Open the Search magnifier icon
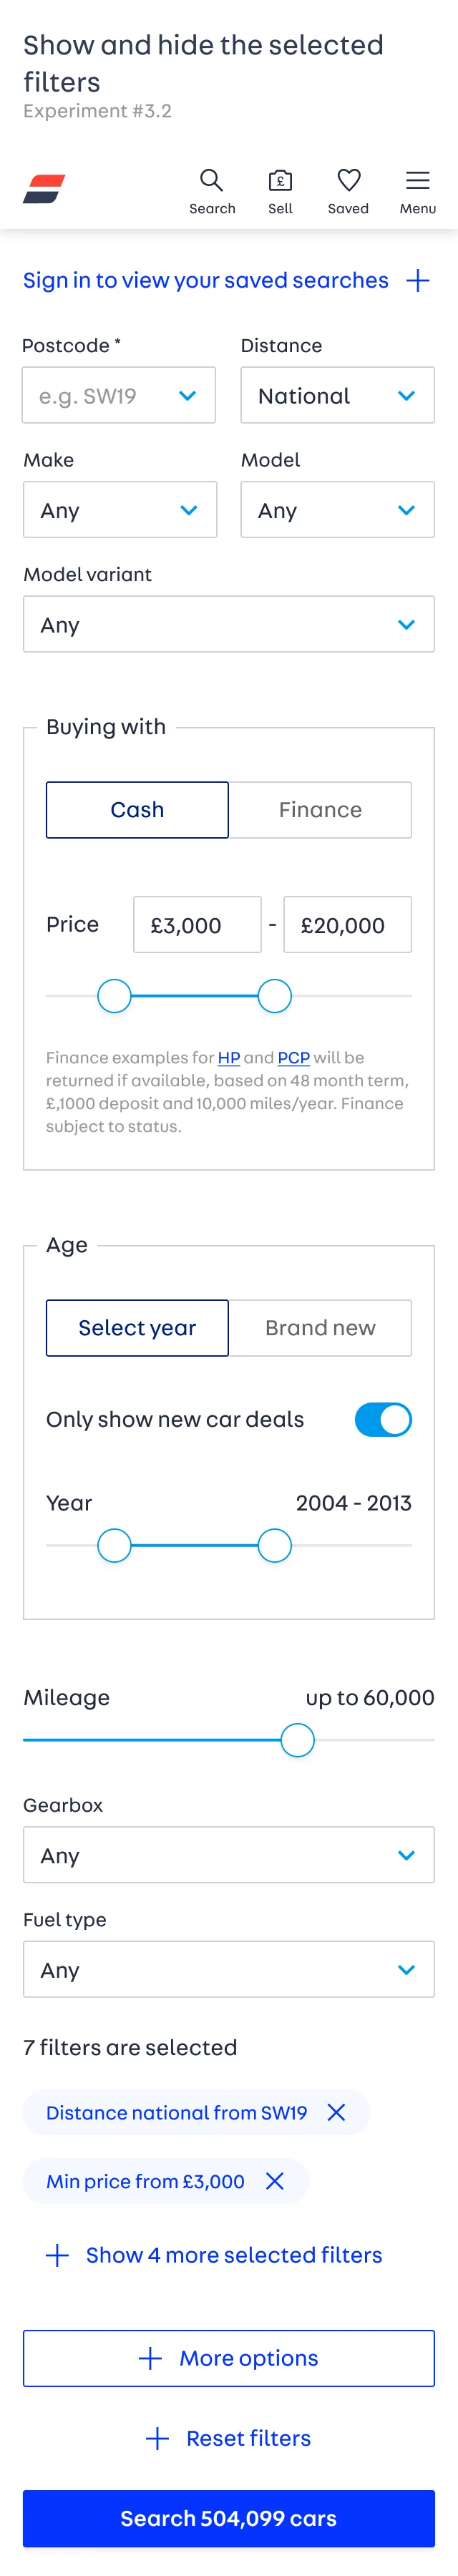458x2576 pixels. (211, 180)
